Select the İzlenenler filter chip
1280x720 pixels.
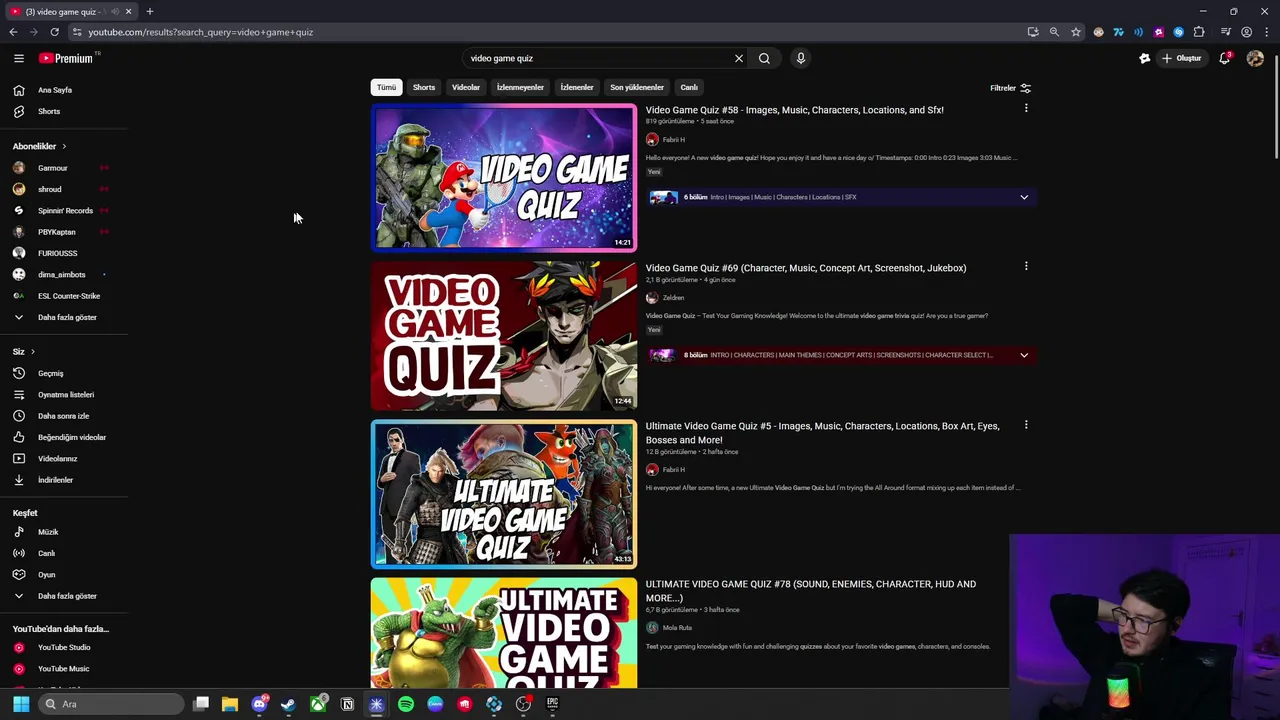(577, 87)
